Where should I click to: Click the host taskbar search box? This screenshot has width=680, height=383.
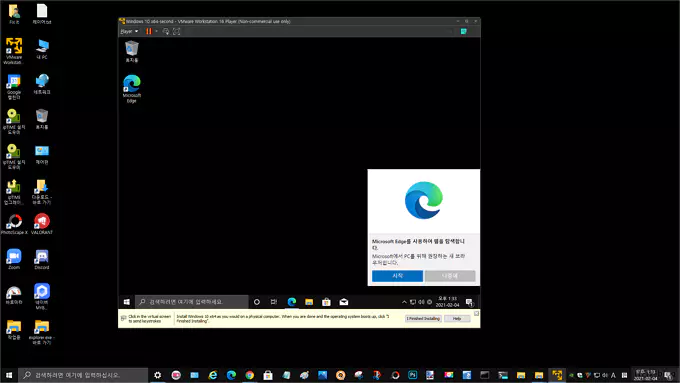tap(84, 375)
